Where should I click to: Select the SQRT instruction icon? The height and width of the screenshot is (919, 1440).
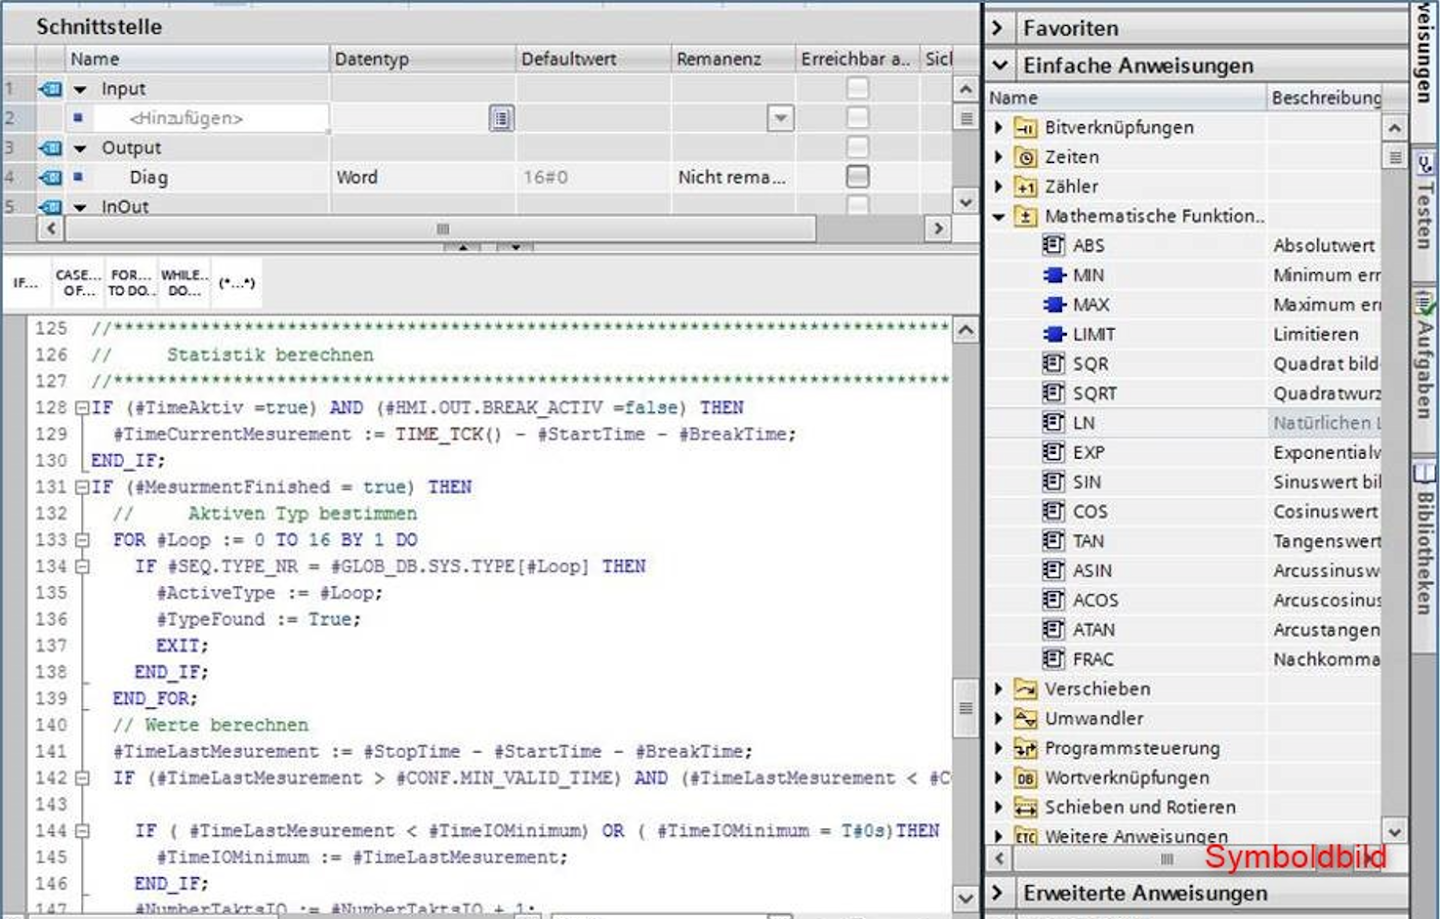[1053, 393]
